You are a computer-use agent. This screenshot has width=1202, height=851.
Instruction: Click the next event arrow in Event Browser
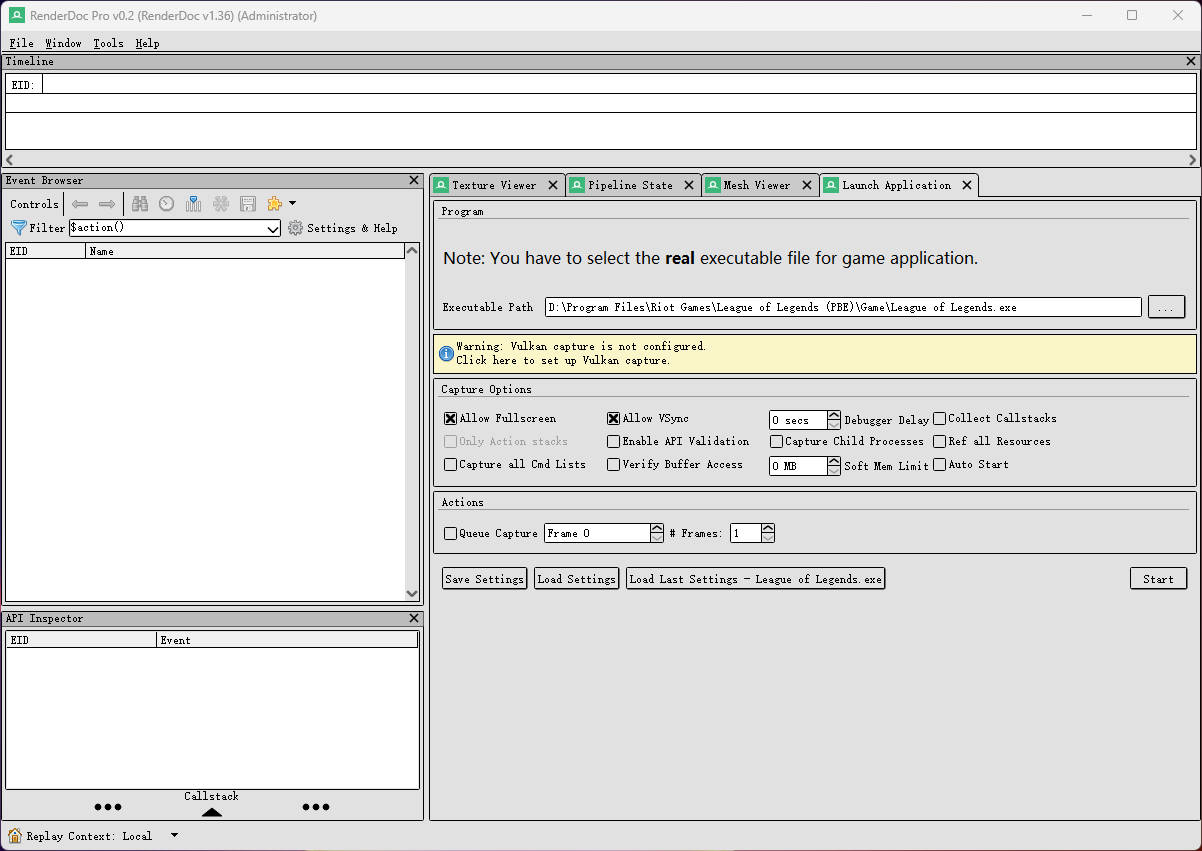107,204
